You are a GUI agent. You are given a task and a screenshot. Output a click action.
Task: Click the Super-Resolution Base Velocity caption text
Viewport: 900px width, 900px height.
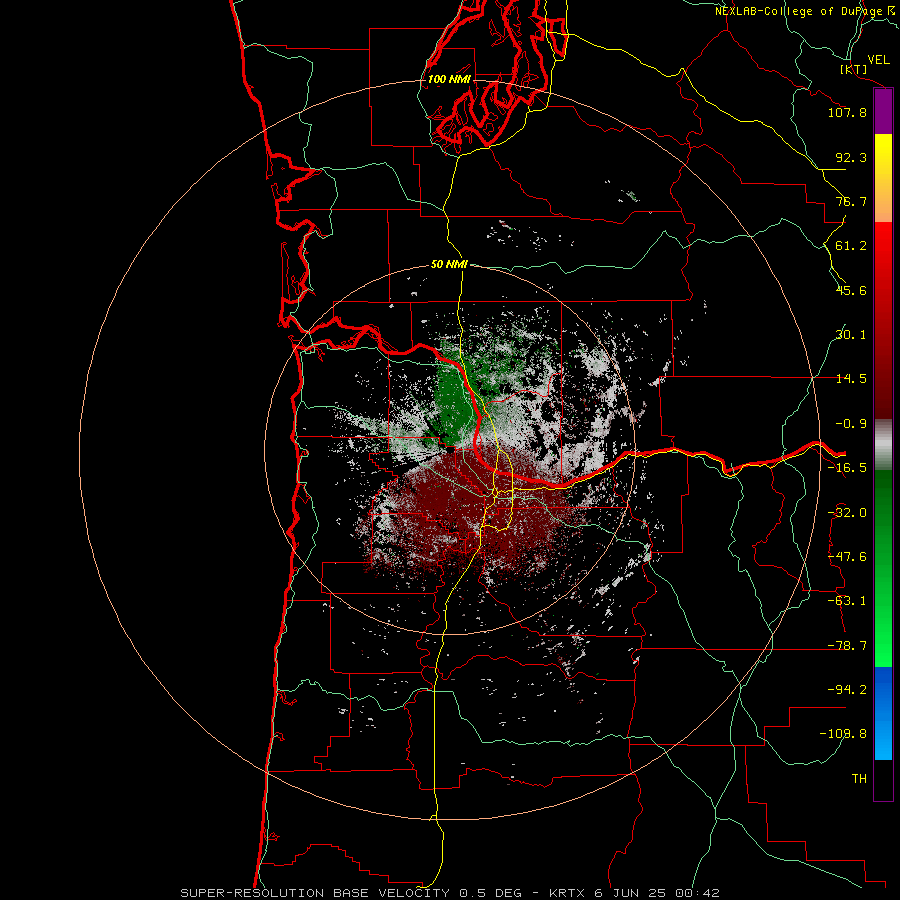click(449, 893)
